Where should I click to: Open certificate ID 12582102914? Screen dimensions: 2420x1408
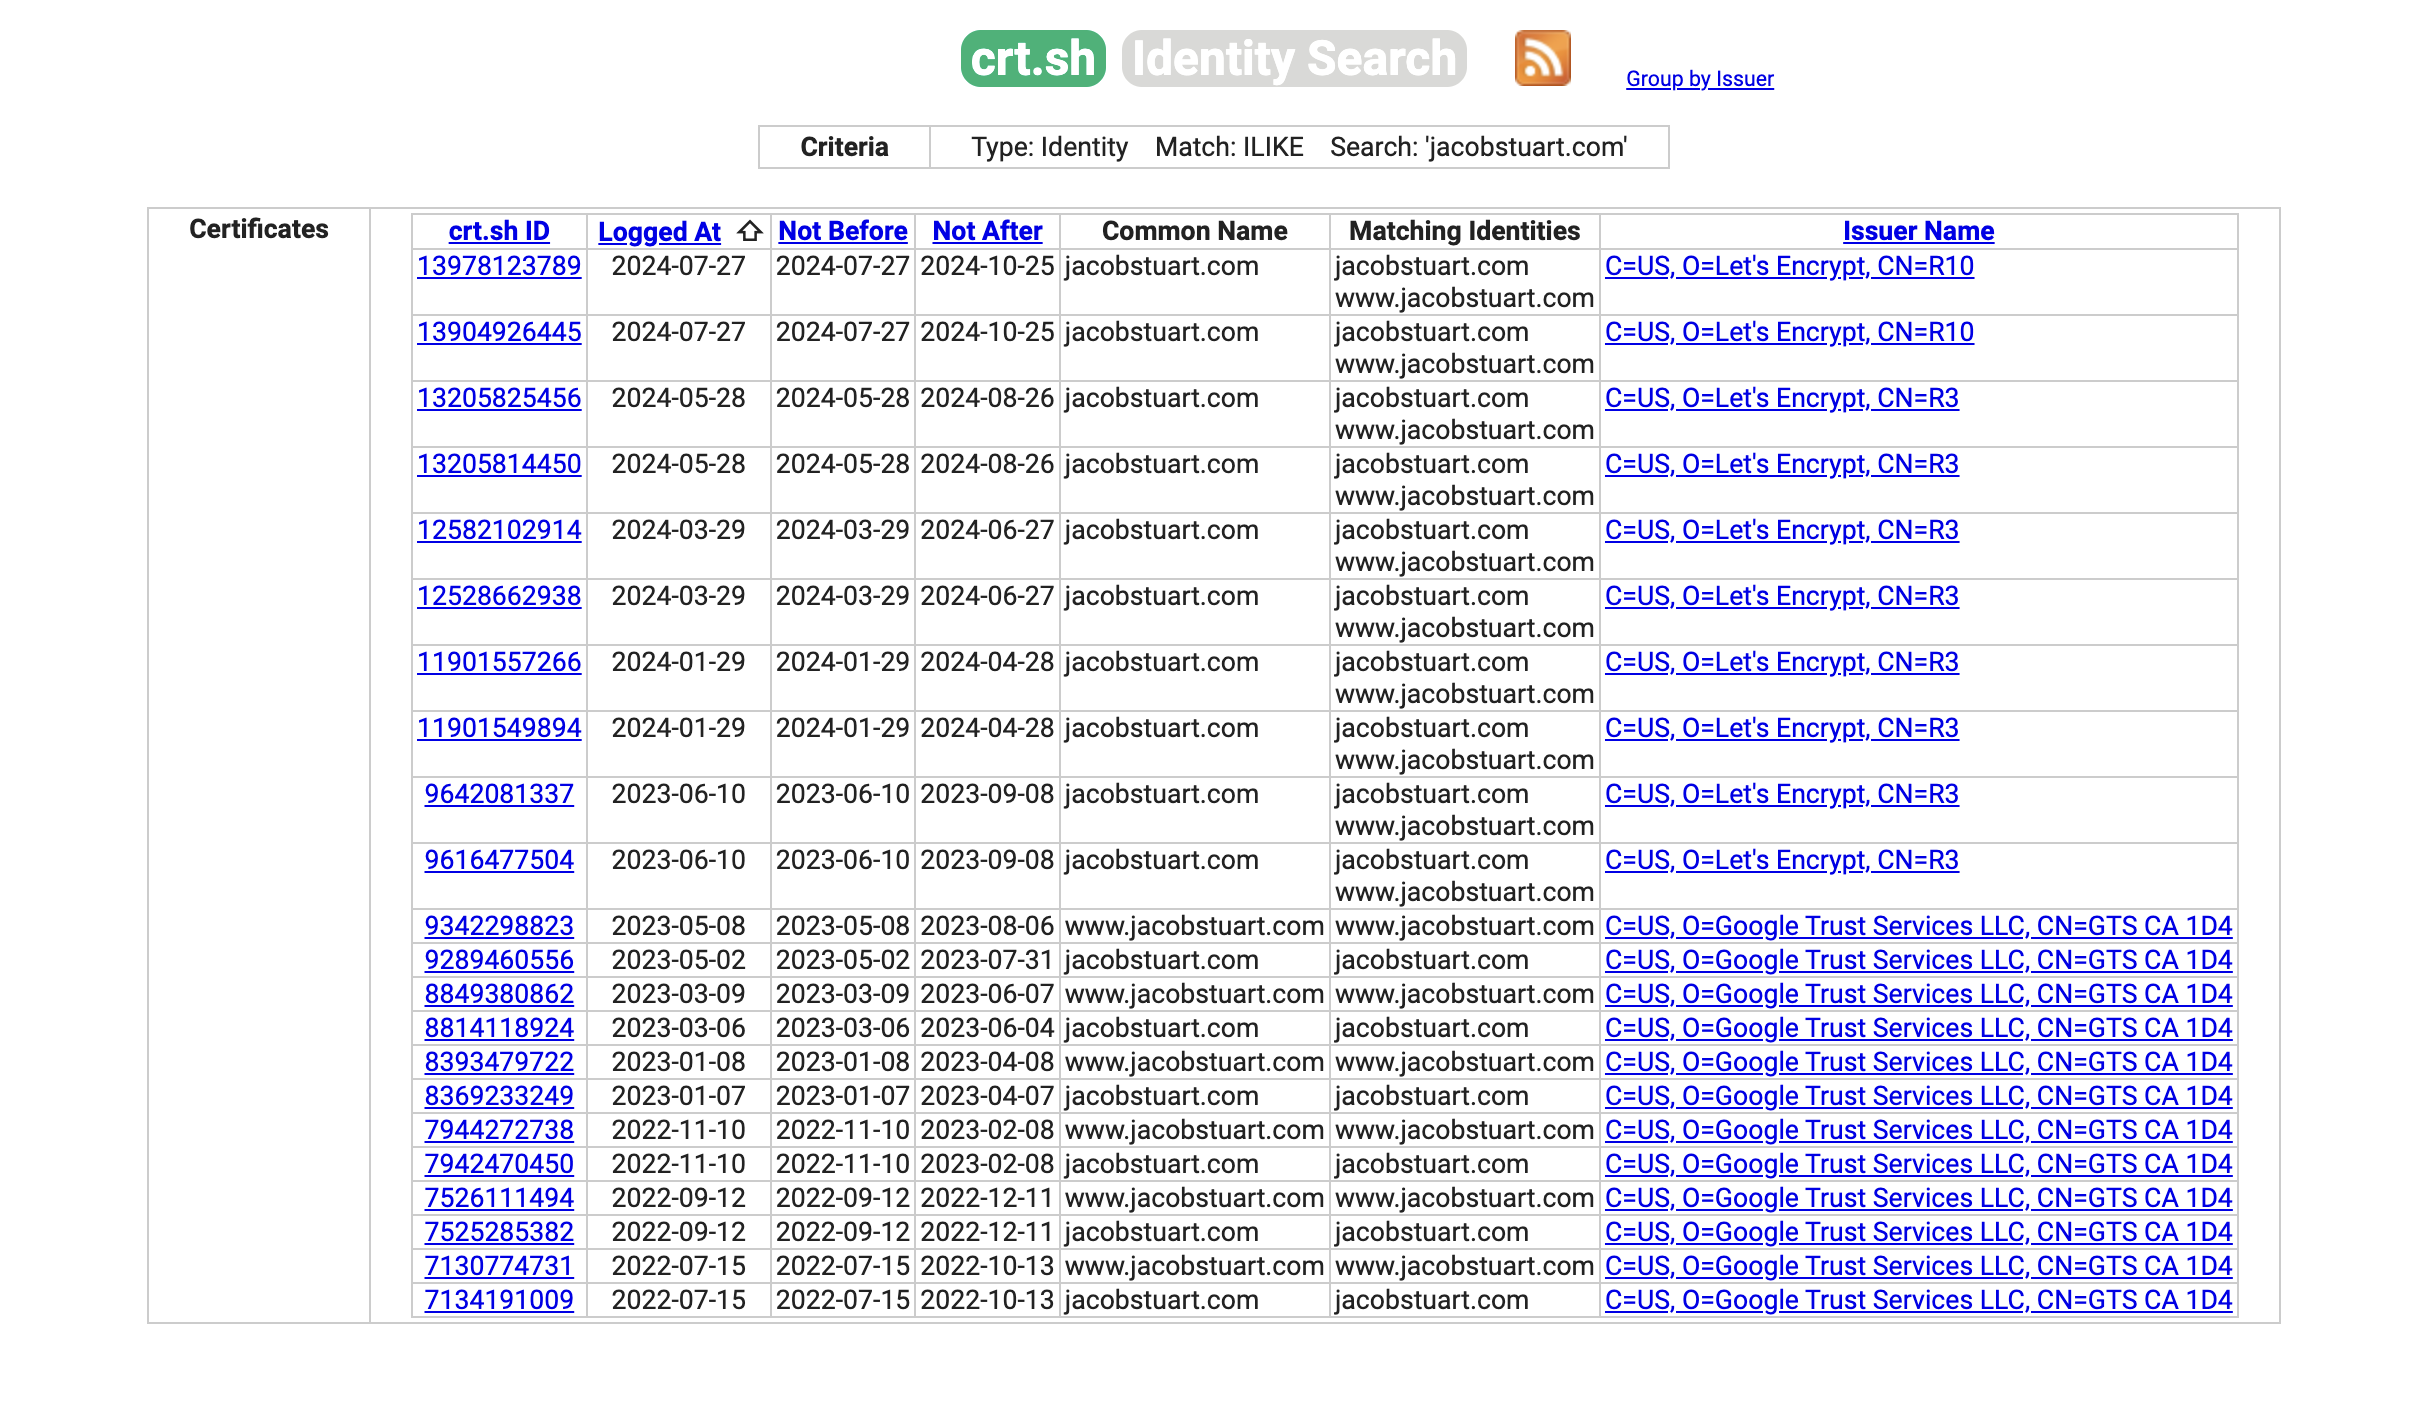(x=499, y=530)
